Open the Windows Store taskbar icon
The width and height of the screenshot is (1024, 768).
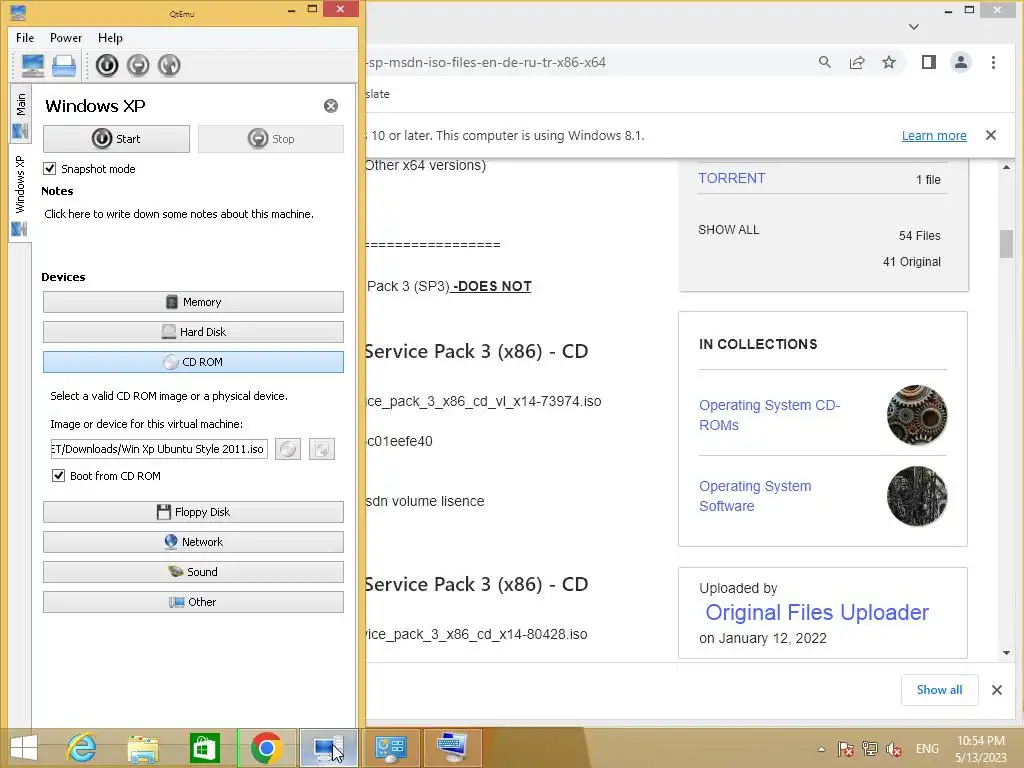tap(204, 748)
